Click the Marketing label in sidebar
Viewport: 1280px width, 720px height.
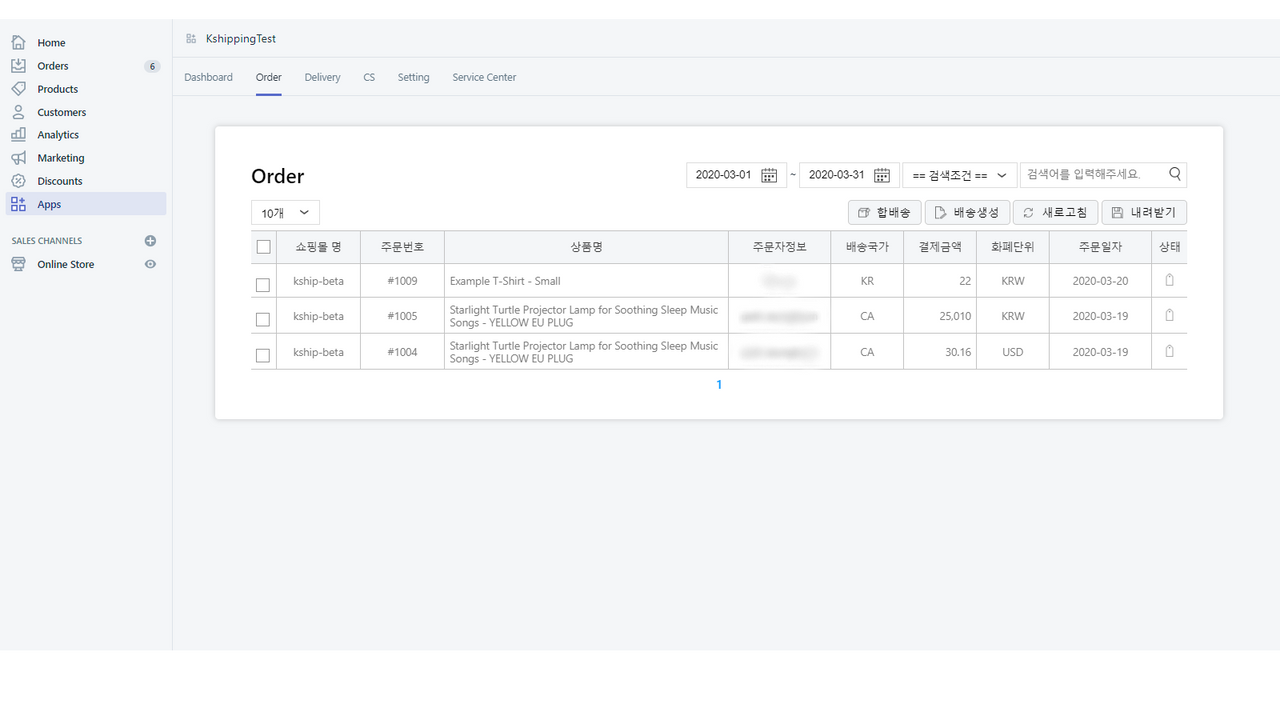tap(61, 158)
